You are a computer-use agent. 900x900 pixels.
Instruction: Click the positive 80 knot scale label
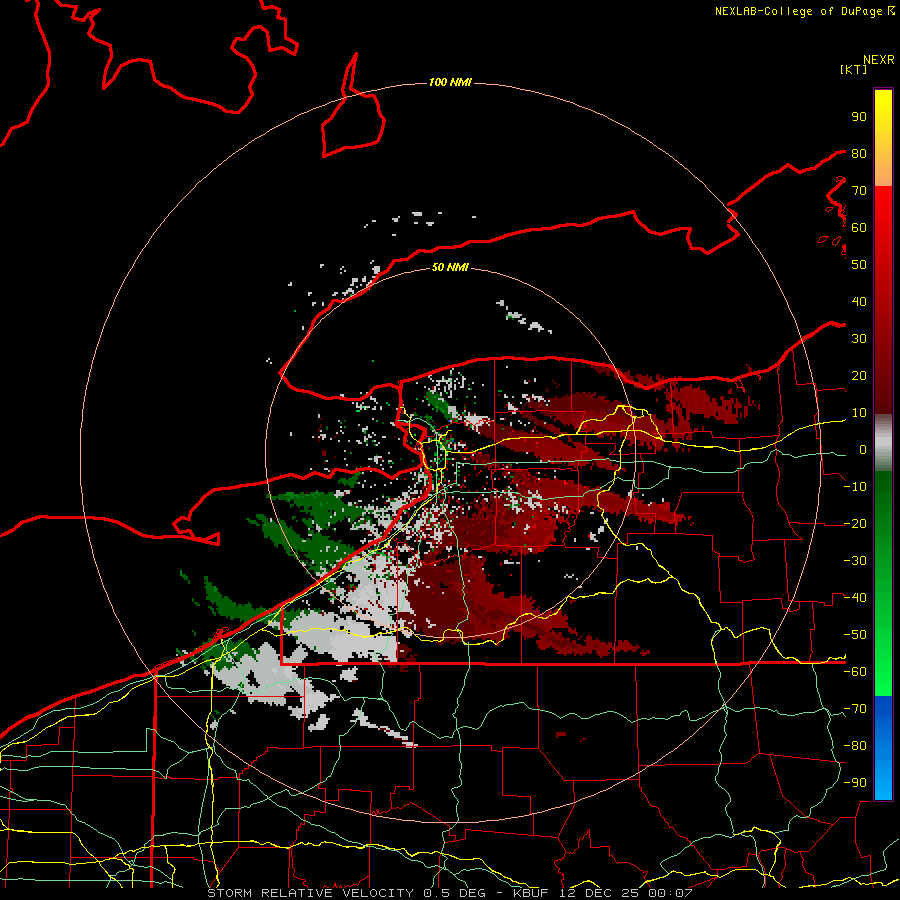pyautogui.click(x=859, y=153)
